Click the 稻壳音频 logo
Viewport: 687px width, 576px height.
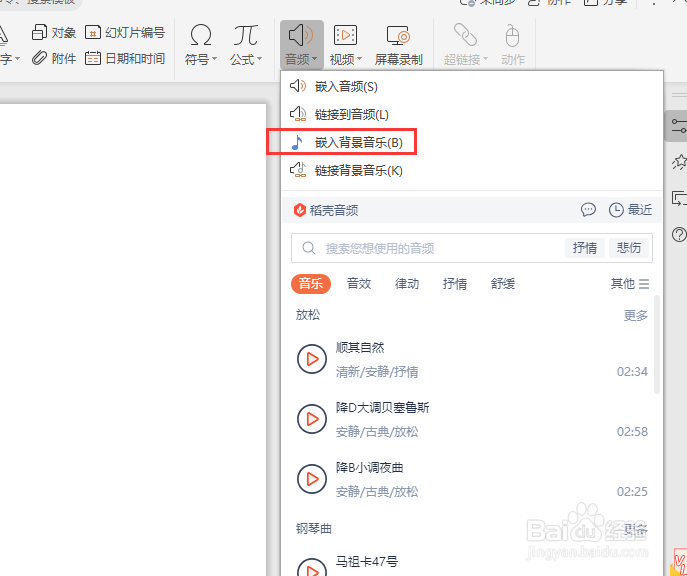pyautogui.click(x=300, y=210)
